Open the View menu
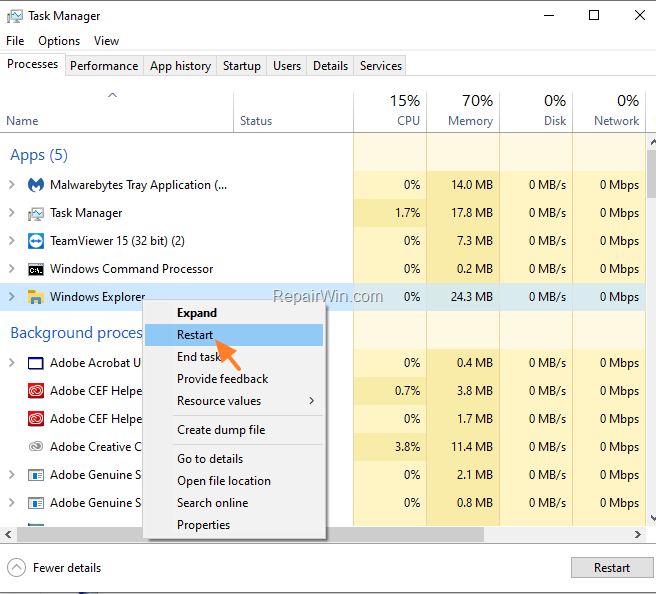Screen dimensions: 656x594 click(106, 41)
